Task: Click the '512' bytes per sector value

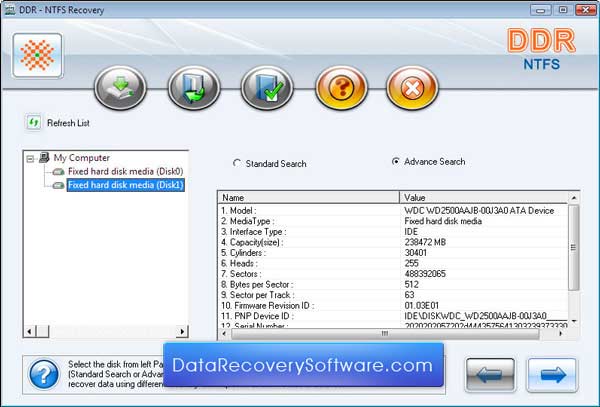Action: (x=411, y=285)
